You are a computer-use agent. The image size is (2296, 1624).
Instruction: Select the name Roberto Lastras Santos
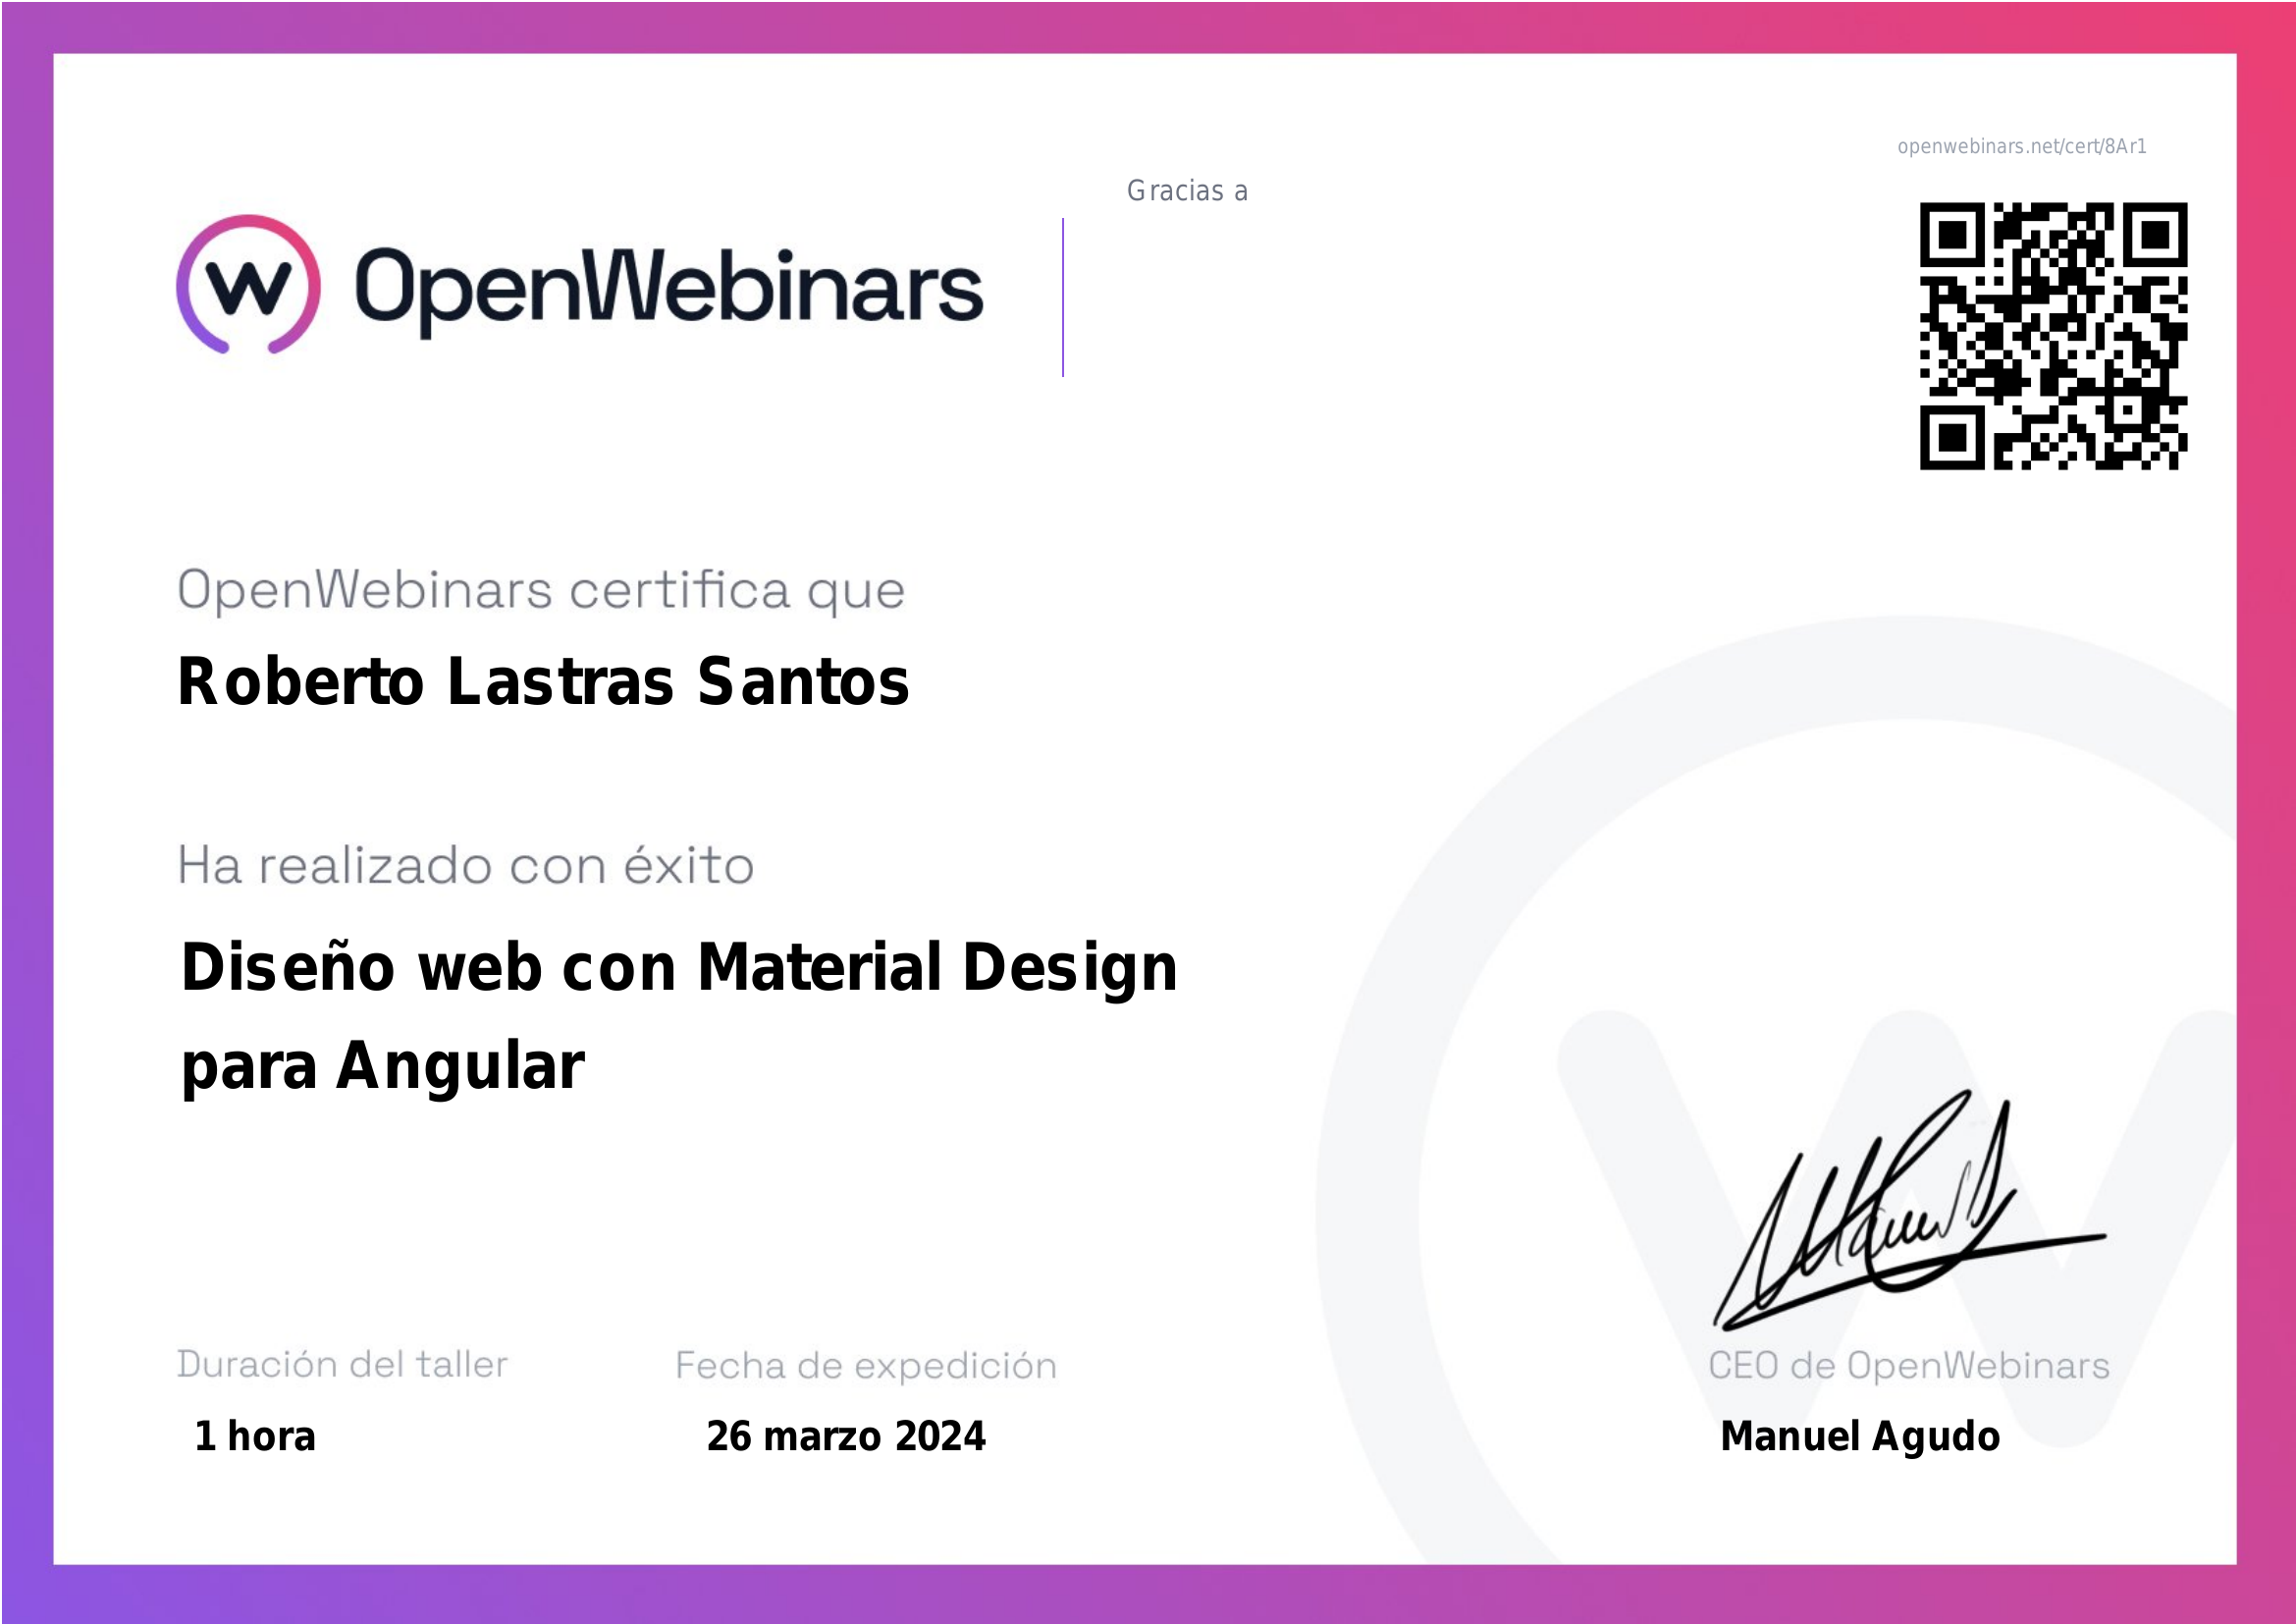click(x=543, y=682)
